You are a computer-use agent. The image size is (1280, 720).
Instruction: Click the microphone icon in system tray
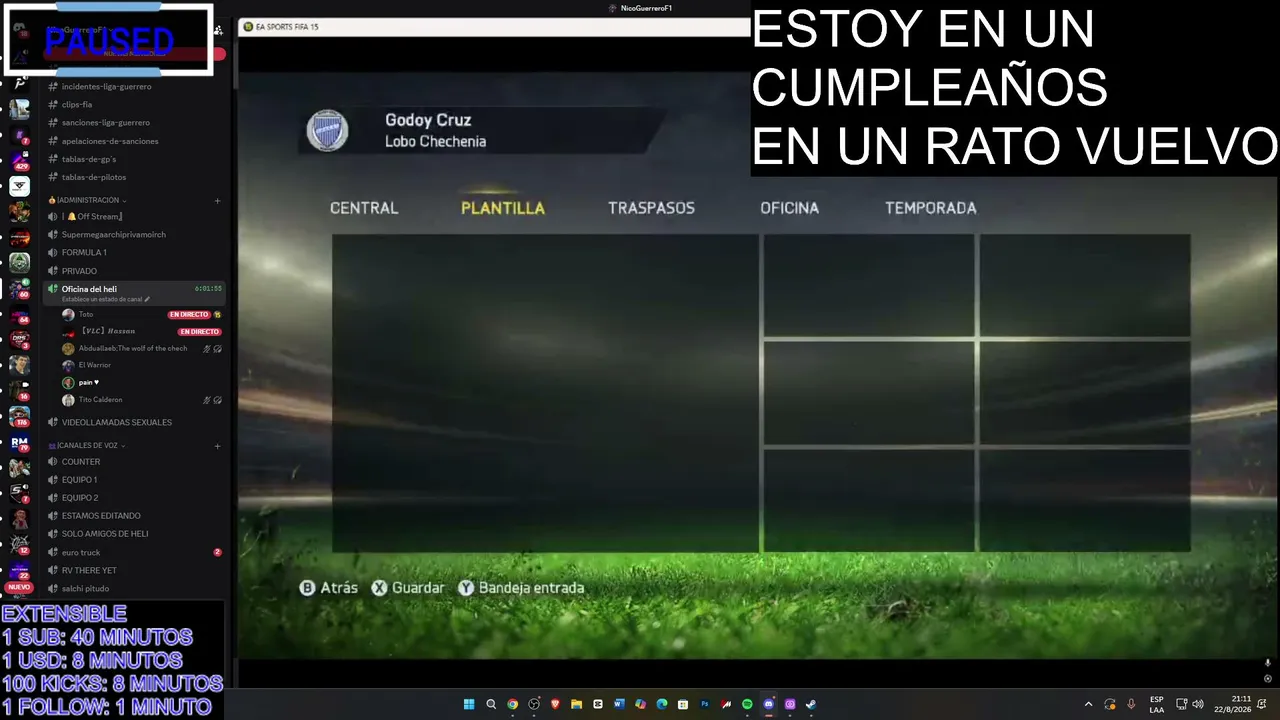click(x=1131, y=704)
